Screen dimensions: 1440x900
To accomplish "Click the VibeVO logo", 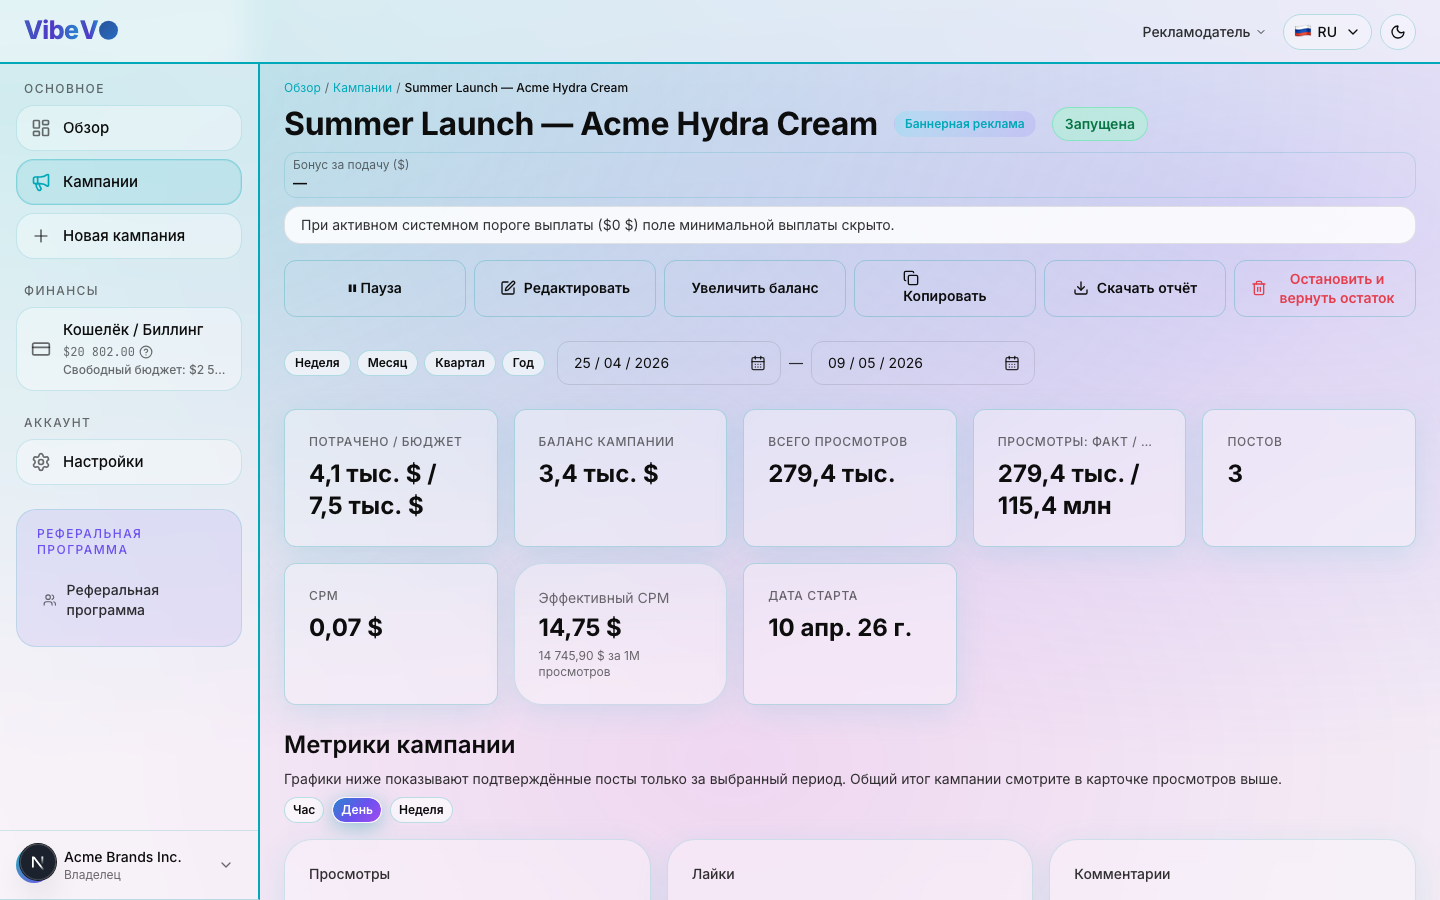I will point(71,30).
